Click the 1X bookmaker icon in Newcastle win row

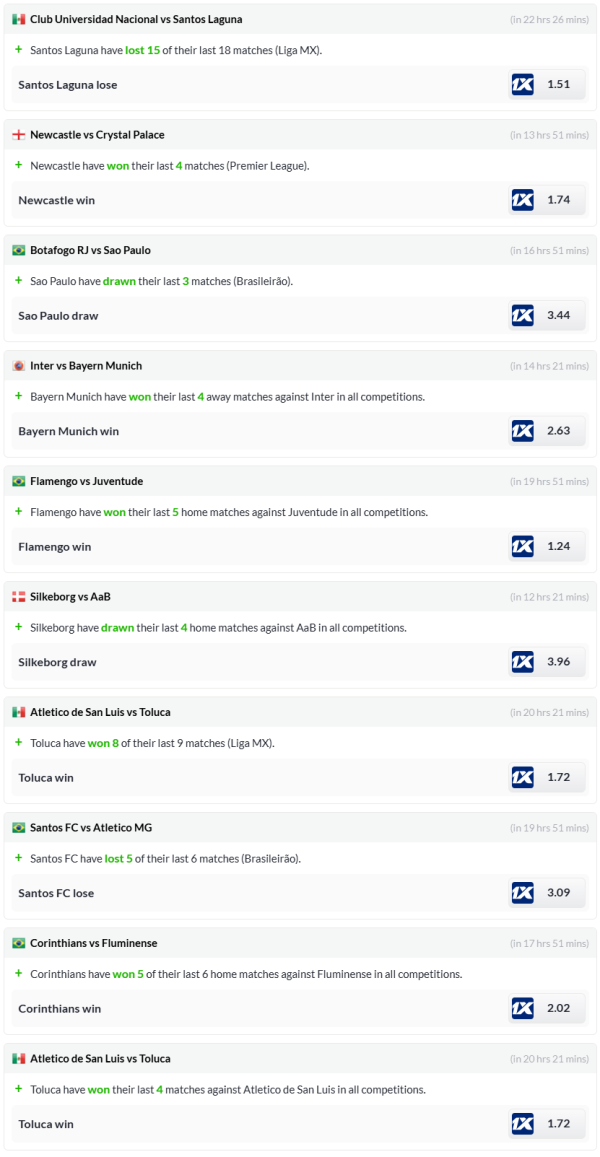(x=522, y=200)
